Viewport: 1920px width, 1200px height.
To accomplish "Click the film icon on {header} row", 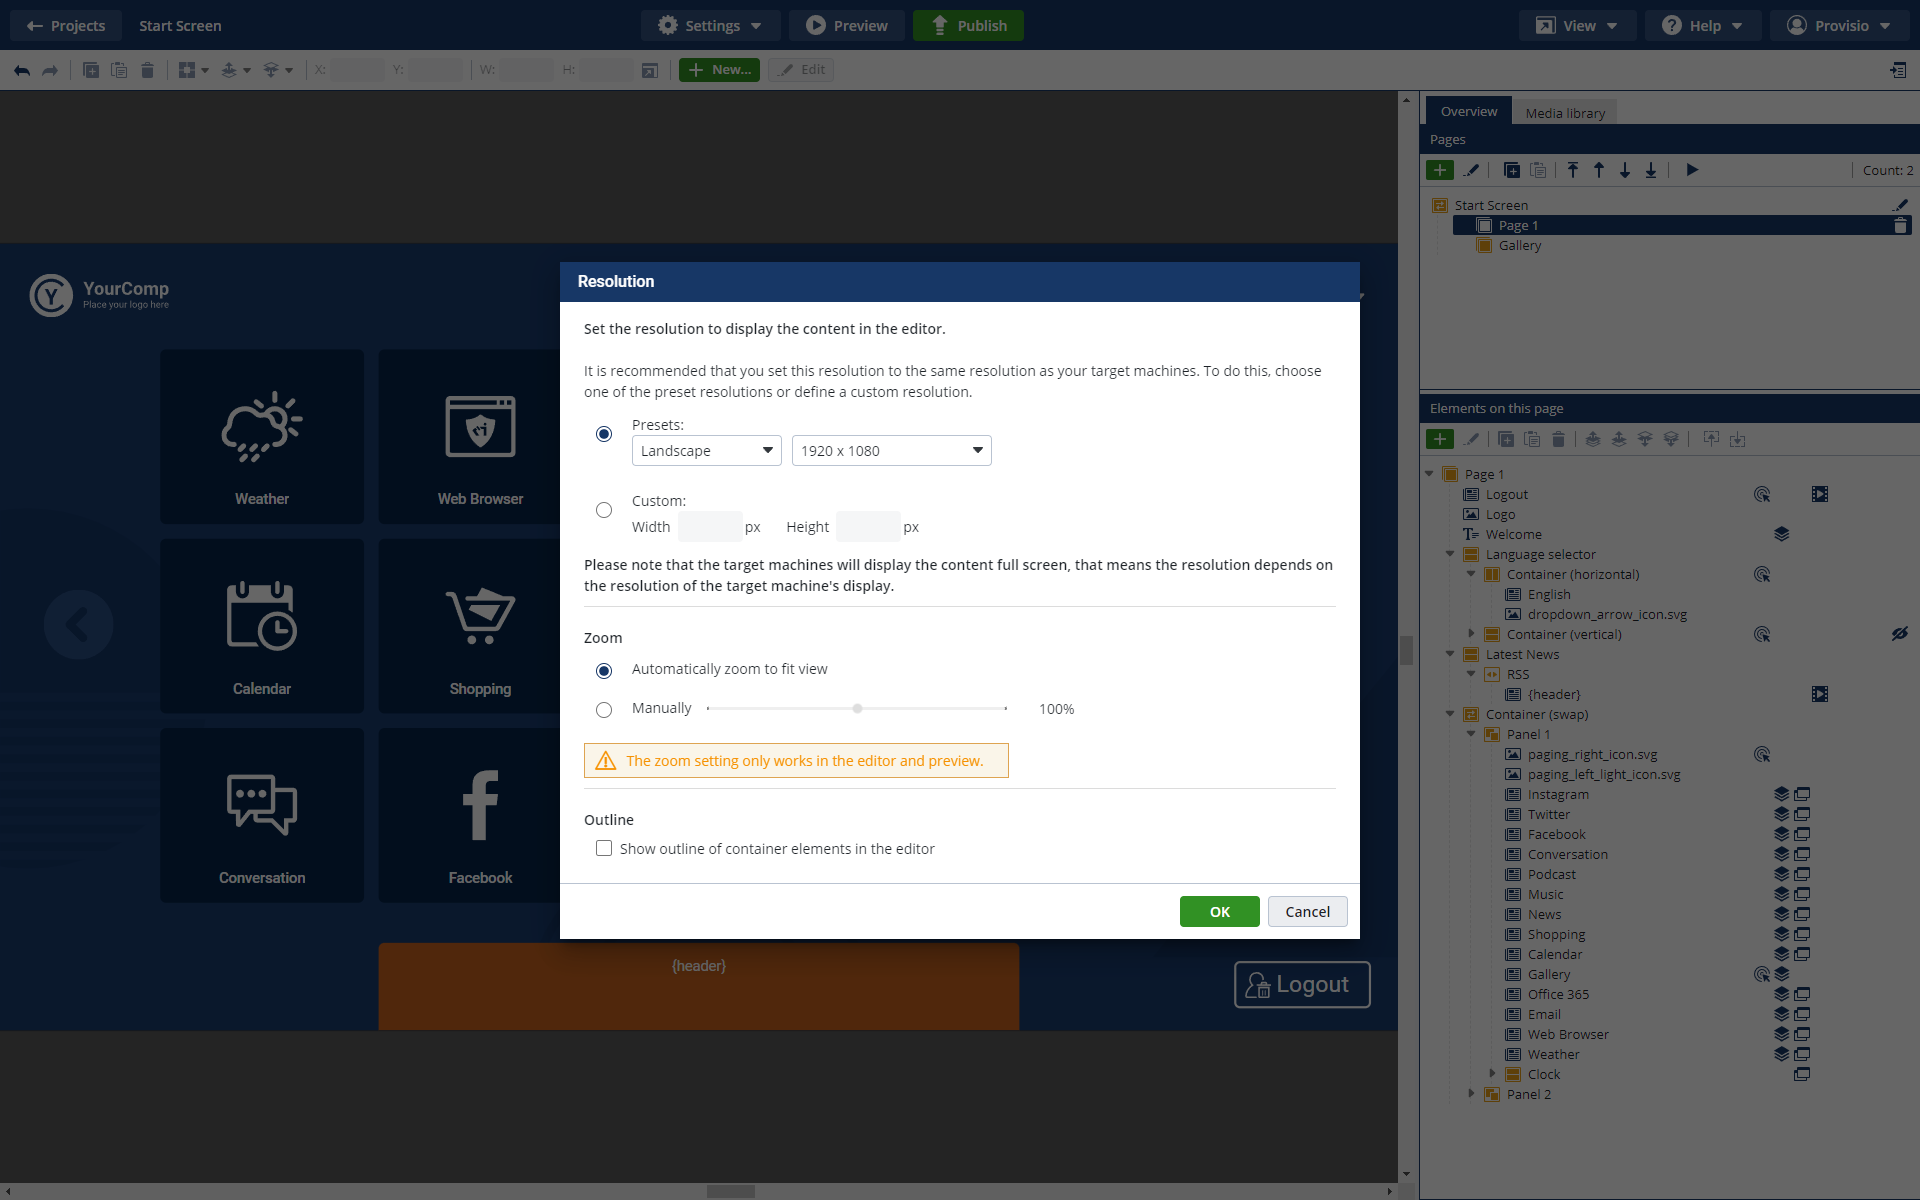I will tap(1820, 694).
